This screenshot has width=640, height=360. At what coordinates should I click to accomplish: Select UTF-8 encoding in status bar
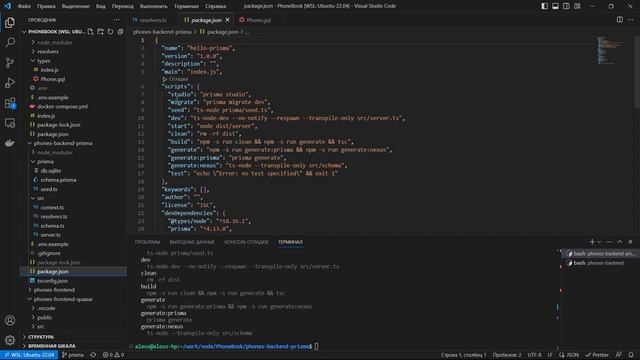pyautogui.click(x=534, y=355)
